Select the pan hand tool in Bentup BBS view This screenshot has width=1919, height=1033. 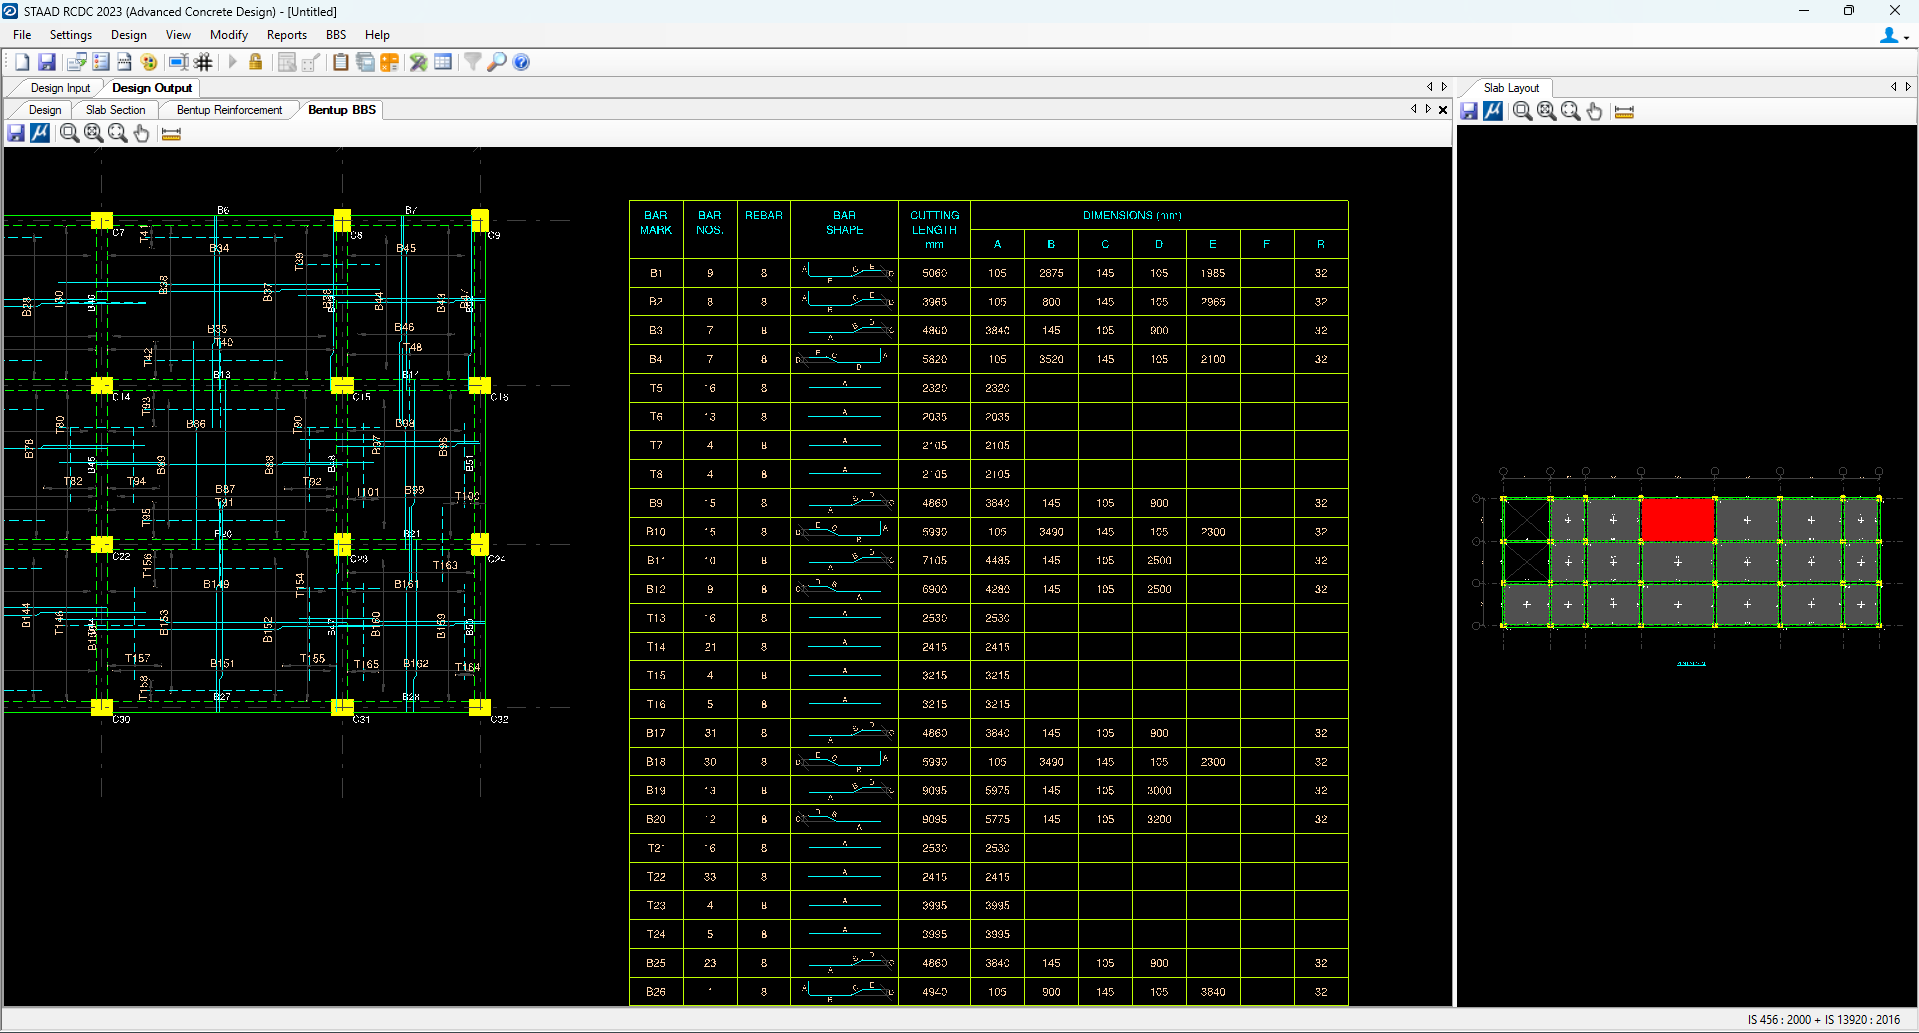[x=142, y=133]
